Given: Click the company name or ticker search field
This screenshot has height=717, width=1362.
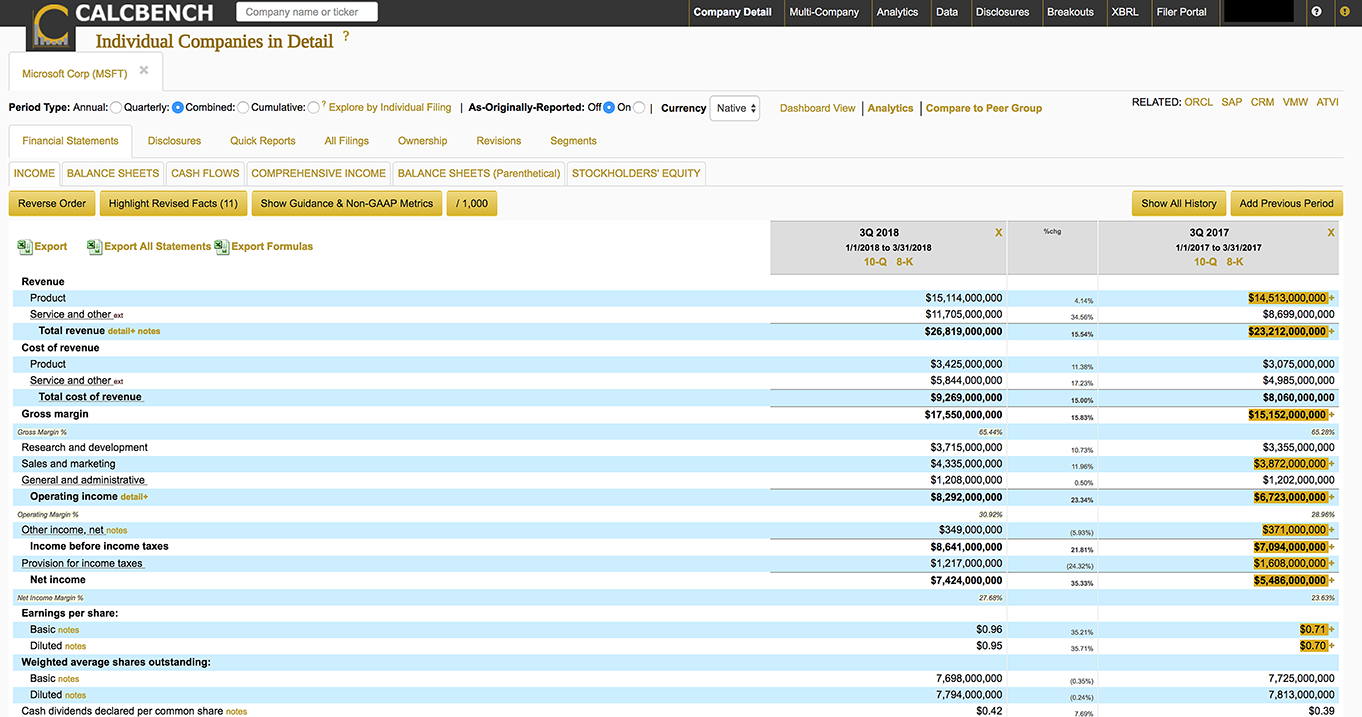Looking at the screenshot, I should (x=307, y=12).
